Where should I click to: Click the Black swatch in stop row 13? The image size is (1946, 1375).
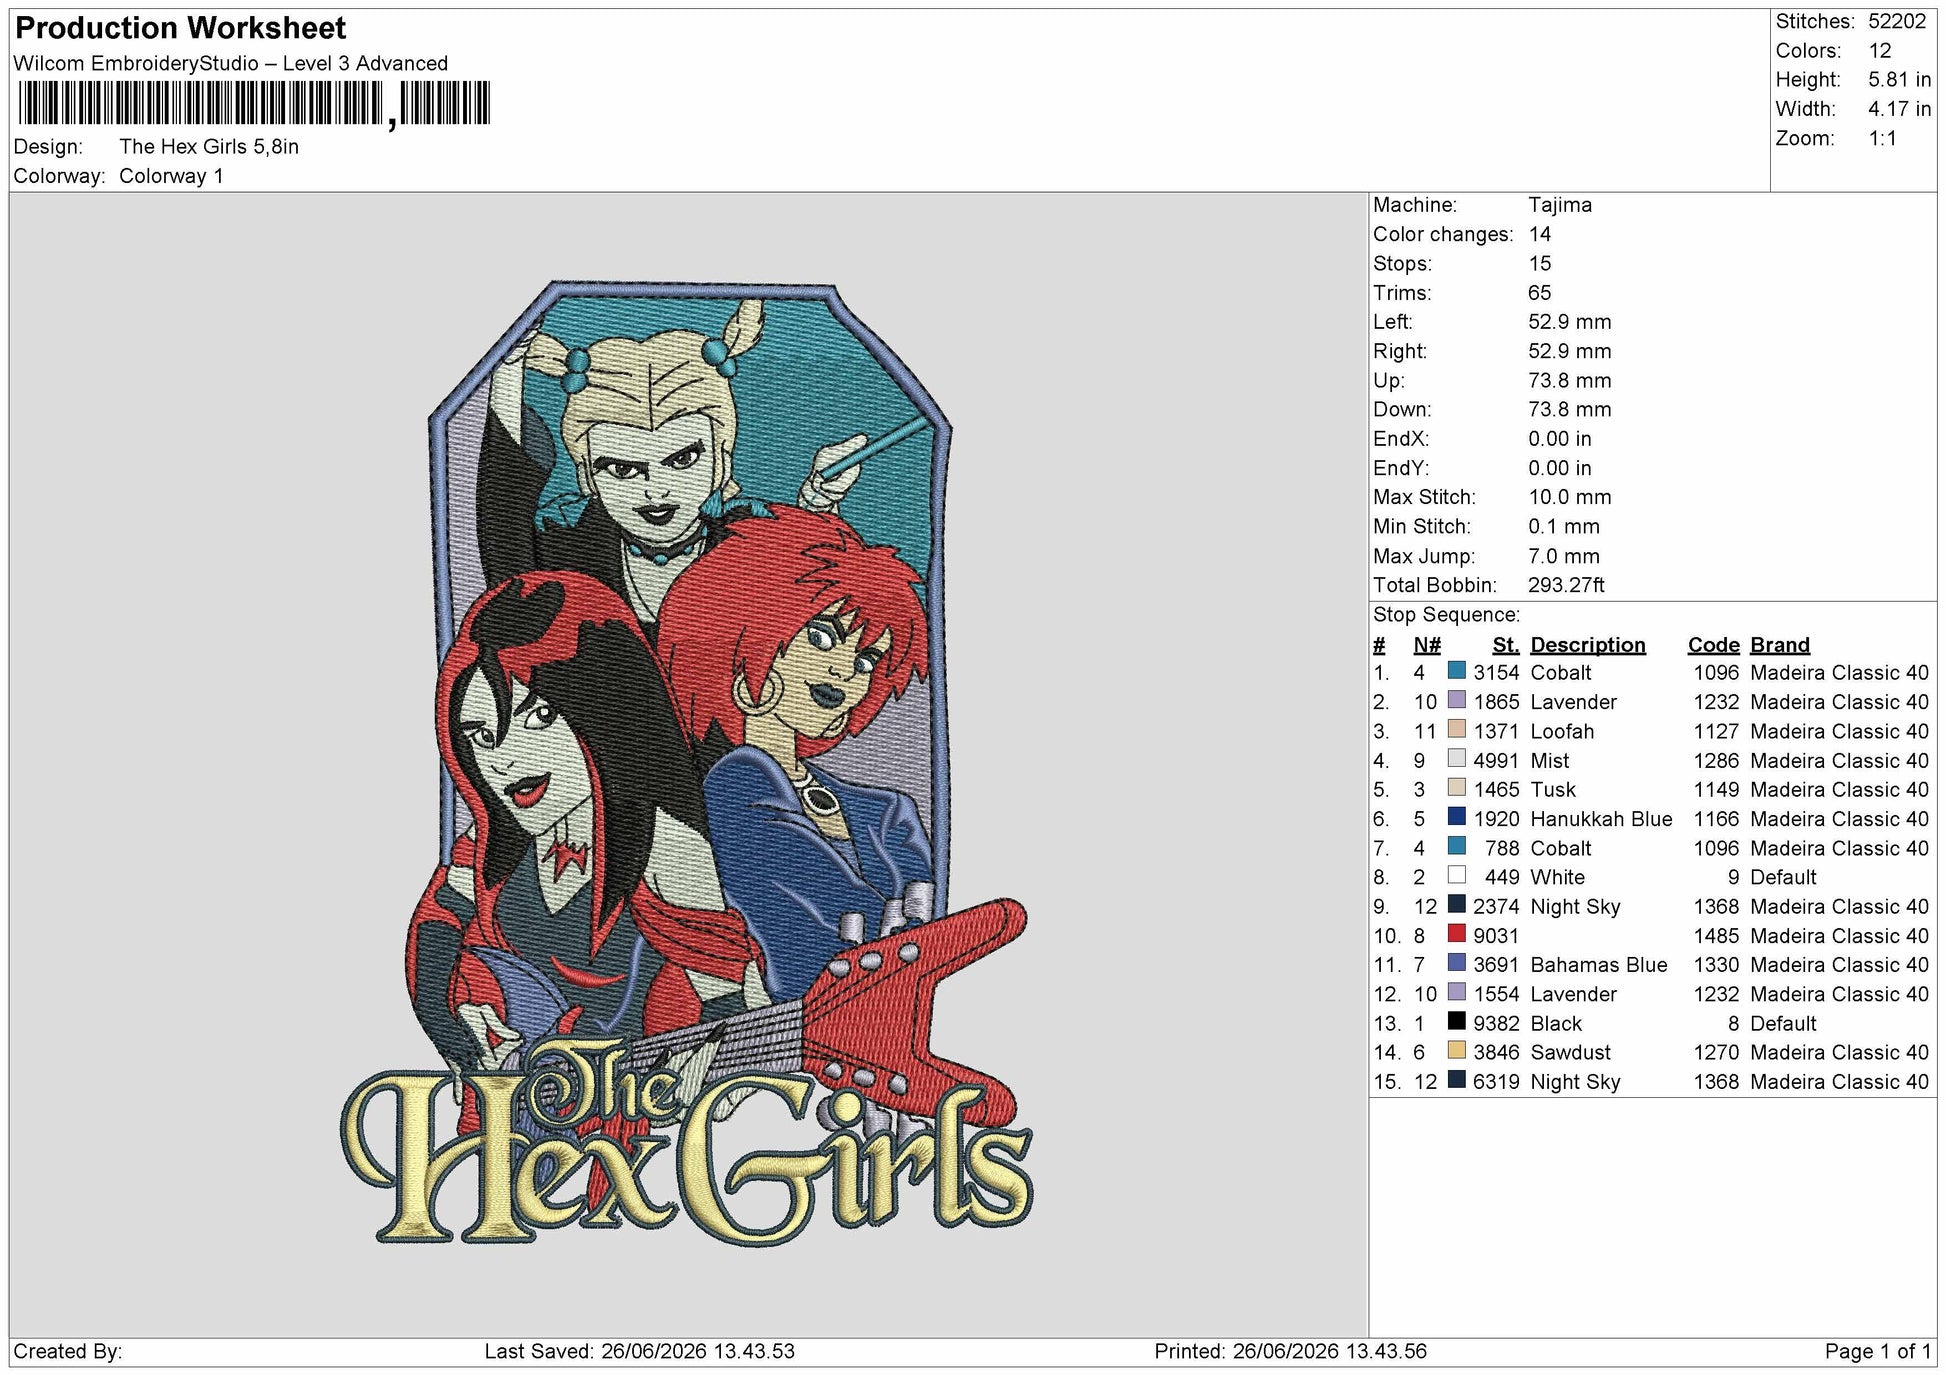pos(1457,1021)
